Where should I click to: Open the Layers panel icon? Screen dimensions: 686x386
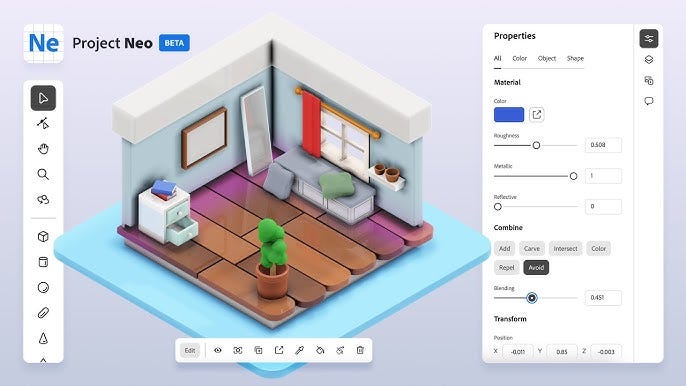click(649, 60)
